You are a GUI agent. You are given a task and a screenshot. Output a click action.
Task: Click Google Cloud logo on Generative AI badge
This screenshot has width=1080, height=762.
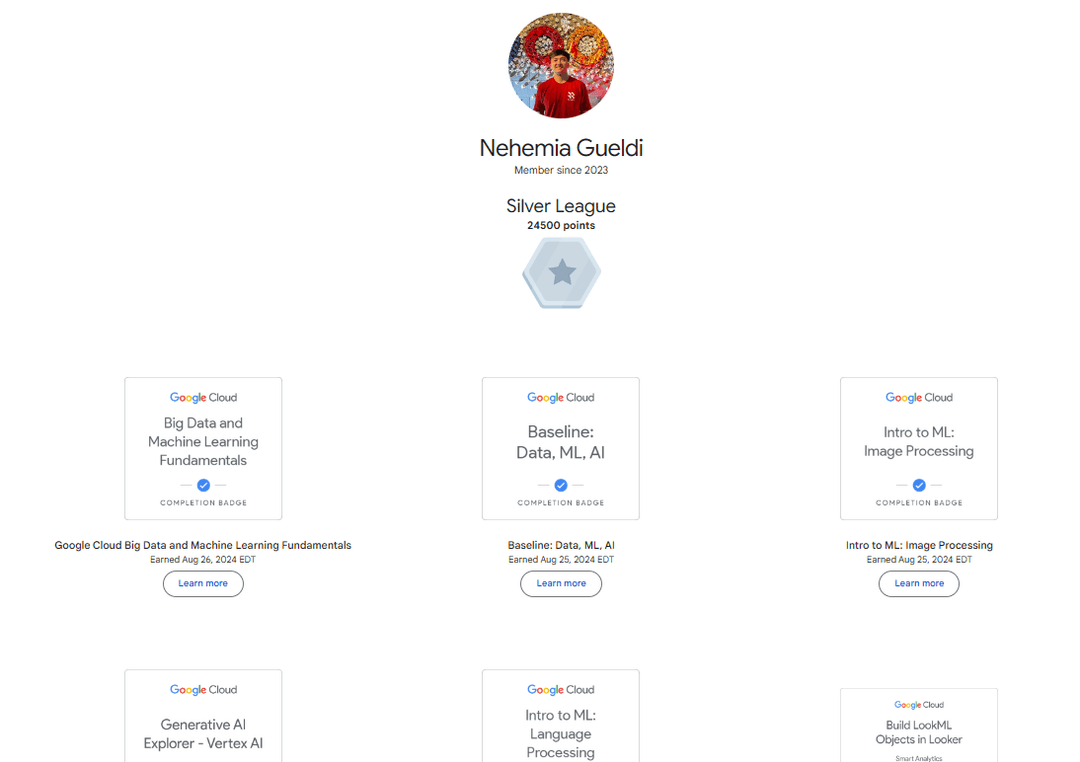pos(203,690)
